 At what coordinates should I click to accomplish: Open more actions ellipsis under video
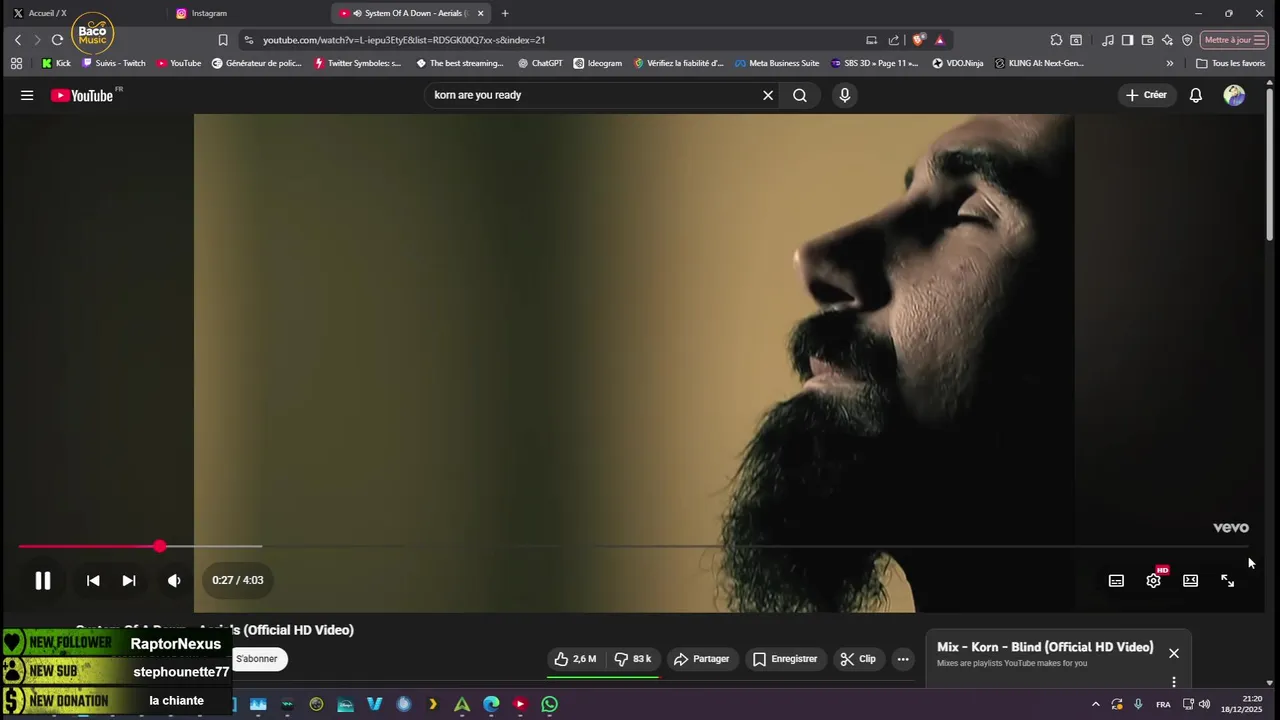903,659
